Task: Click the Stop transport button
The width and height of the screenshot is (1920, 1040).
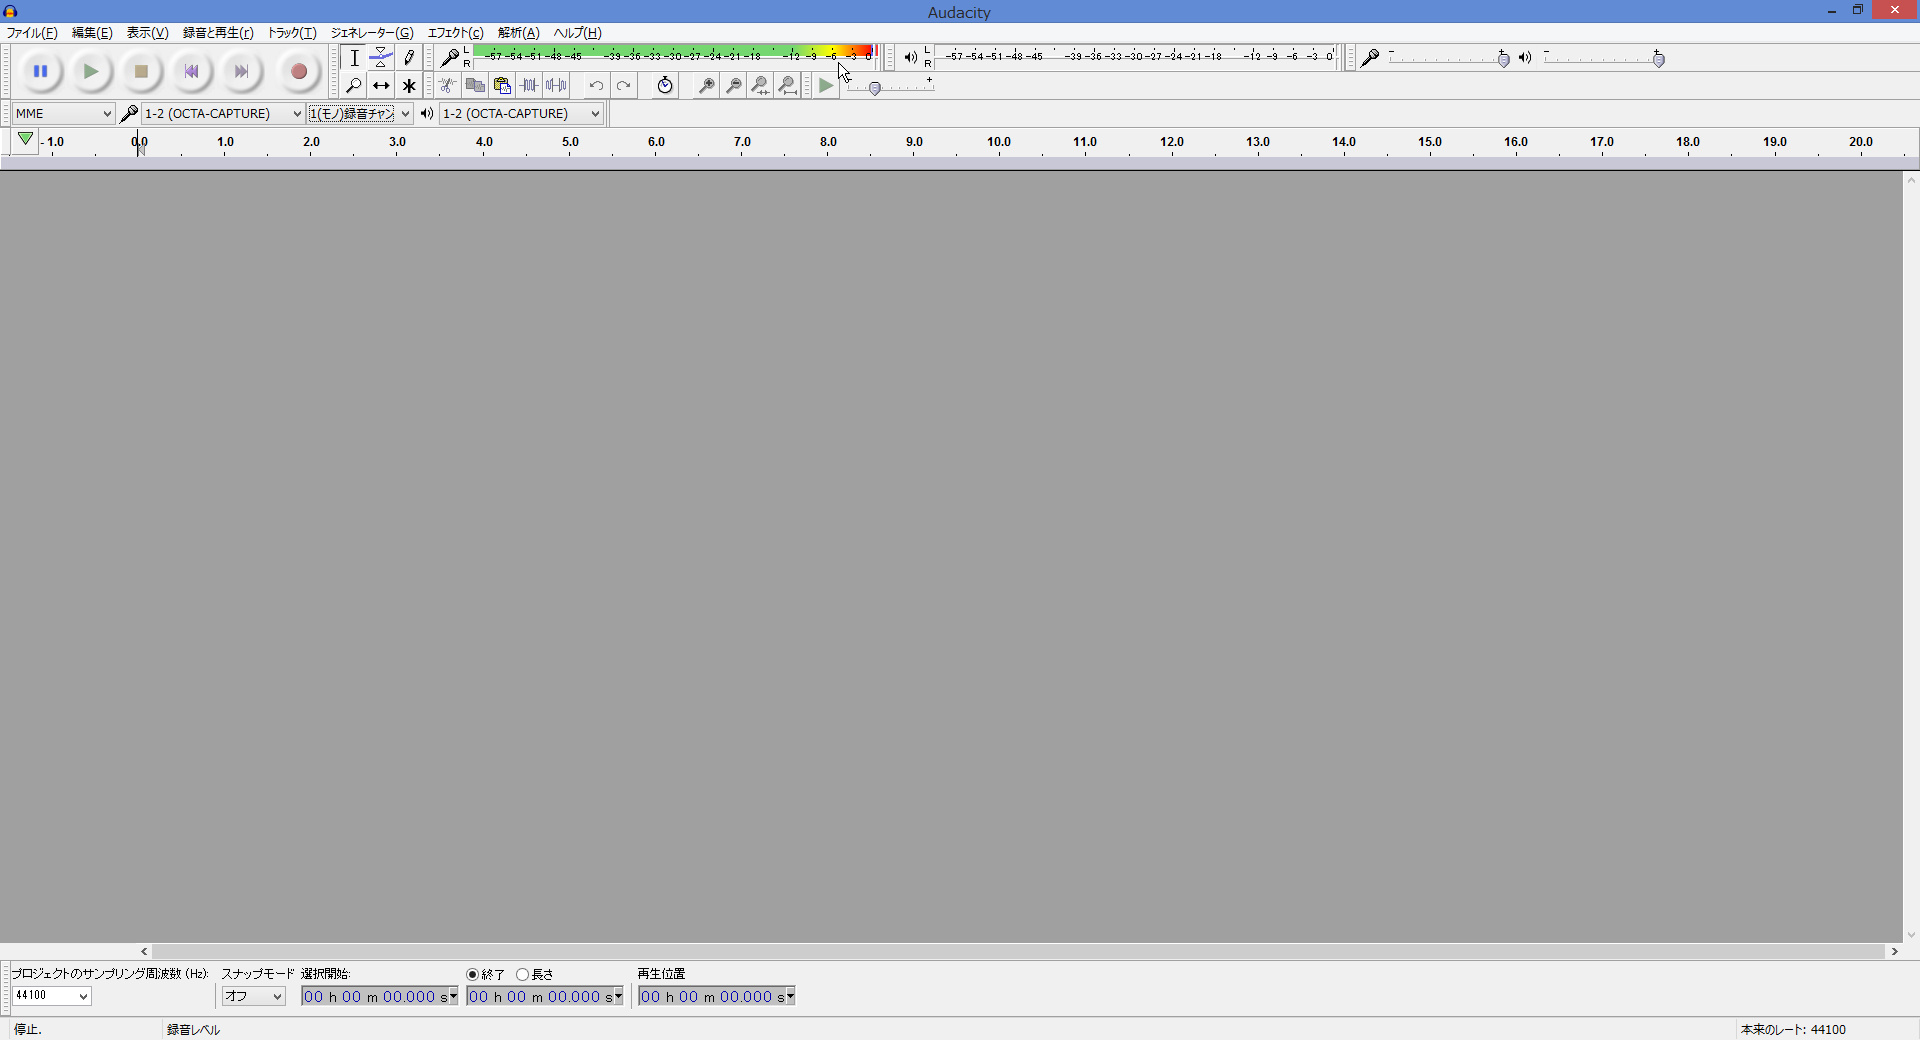Action: tap(141, 72)
